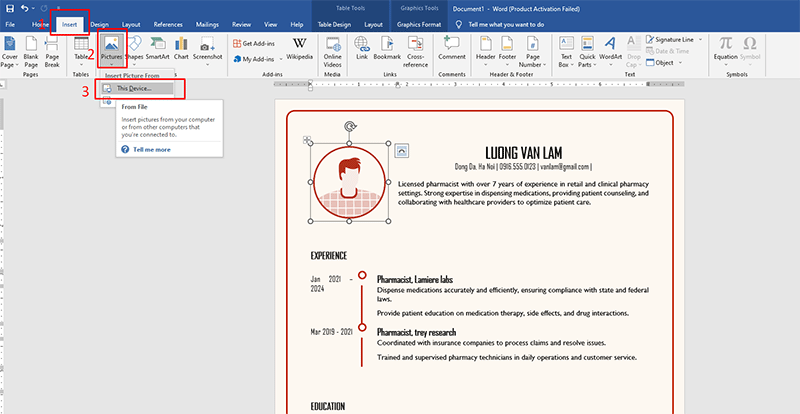
Task: Click Get Add-ins
Action: [255, 43]
